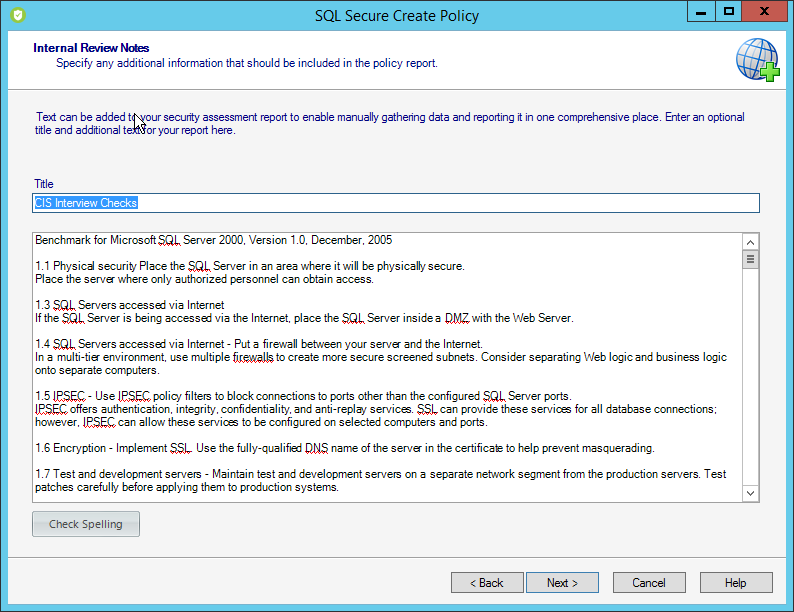Click the '1.7 Test and development servers' line
The height and width of the screenshot is (612, 794).
coord(380,474)
